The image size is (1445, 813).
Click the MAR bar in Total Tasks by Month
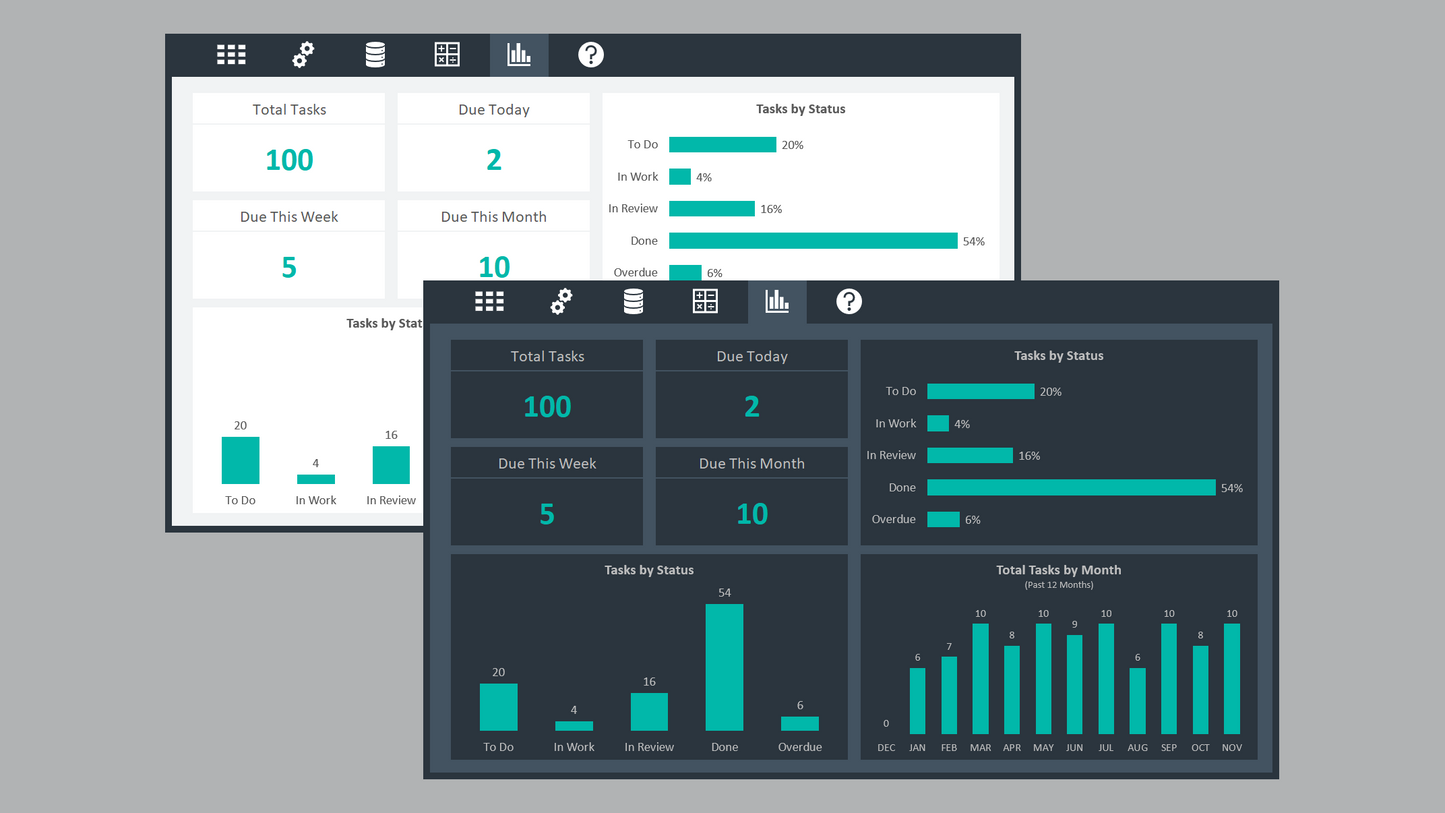[980, 679]
